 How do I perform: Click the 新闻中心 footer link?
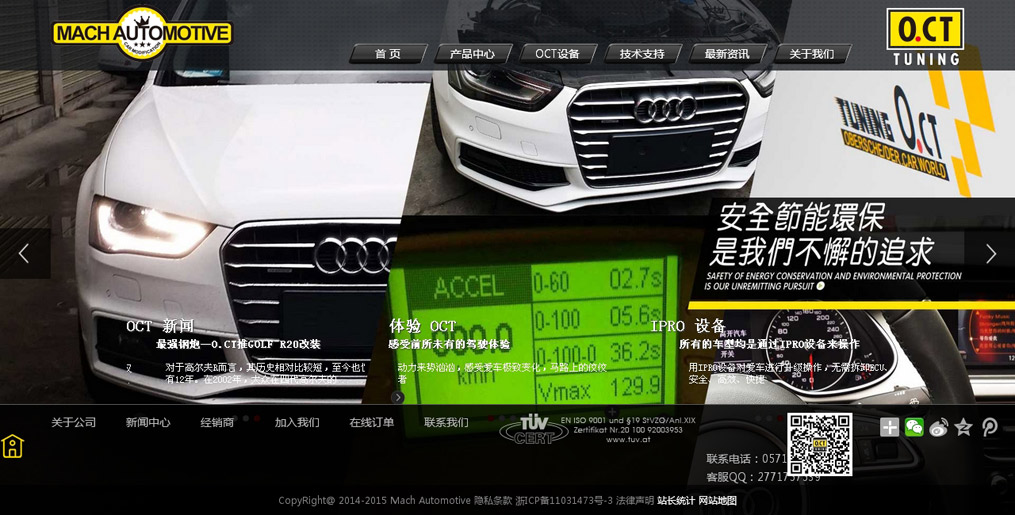tap(148, 422)
